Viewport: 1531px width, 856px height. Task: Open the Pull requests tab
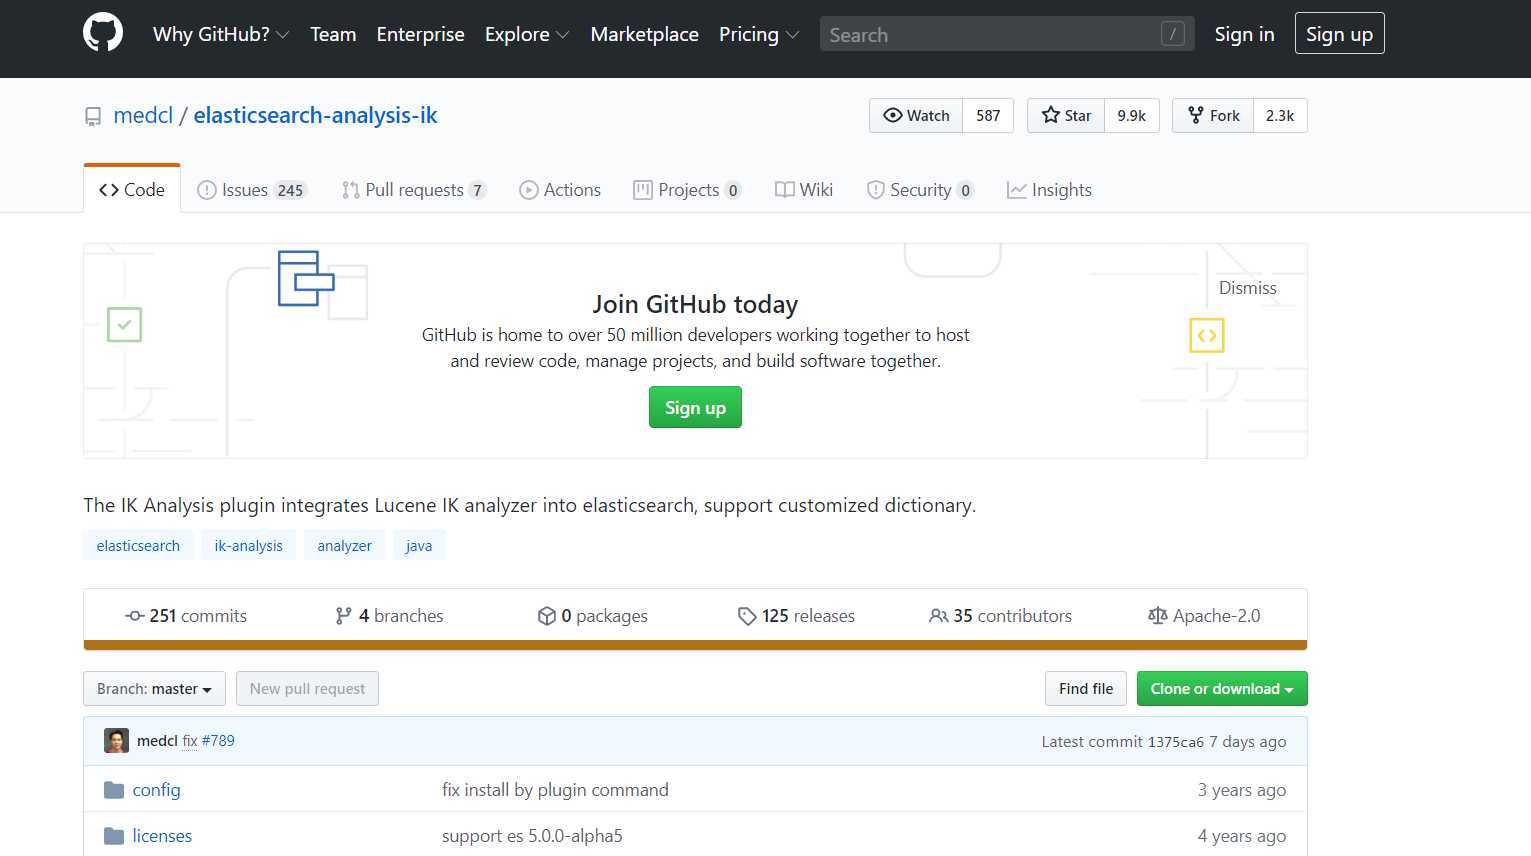pyautogui.click(x=414, y=190)
